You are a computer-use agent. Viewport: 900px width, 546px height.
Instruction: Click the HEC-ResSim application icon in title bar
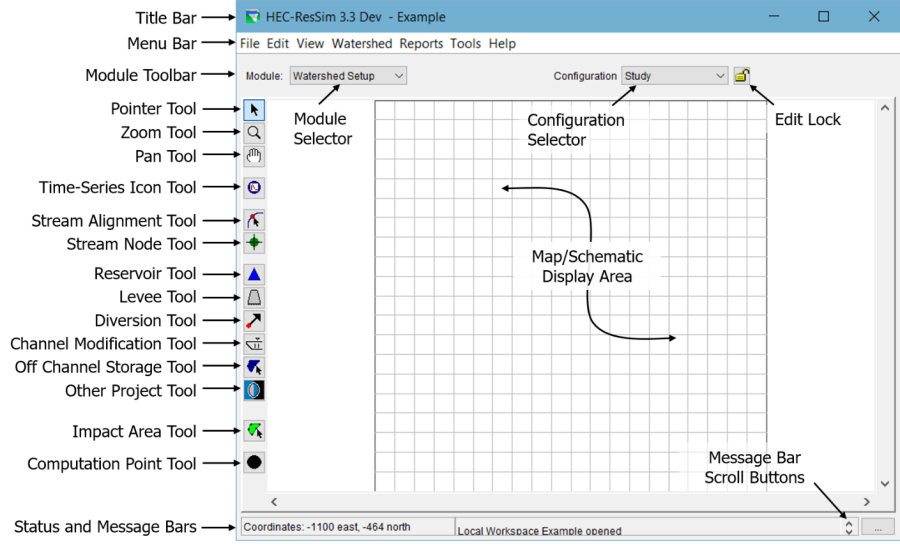pos(253,17)
